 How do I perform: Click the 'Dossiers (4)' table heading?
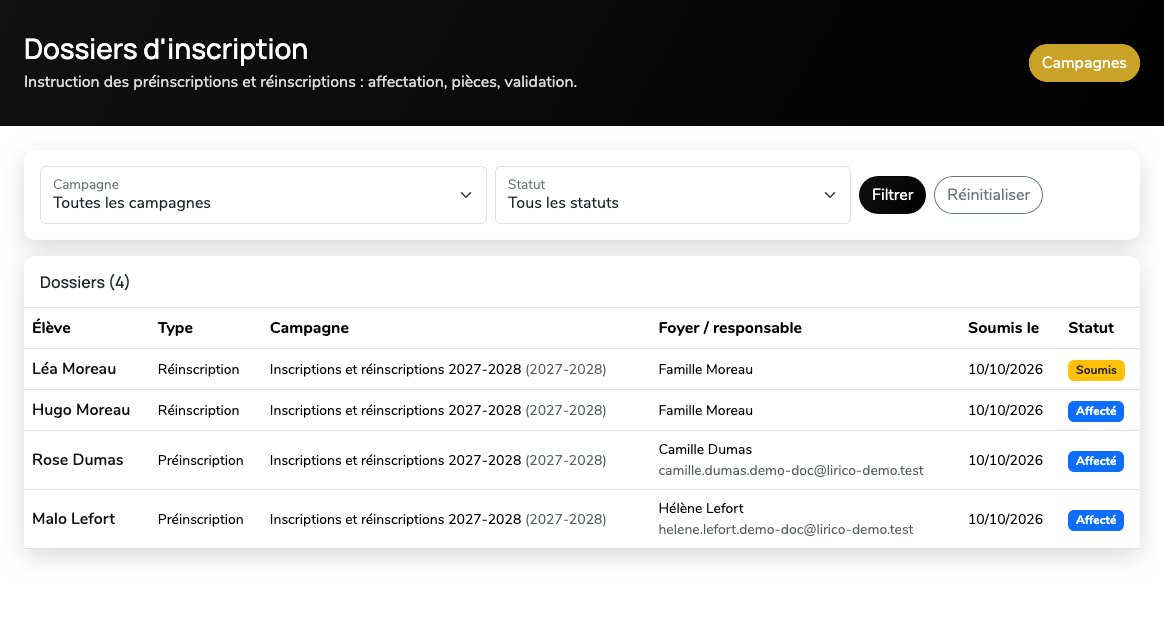click(85, 283)
